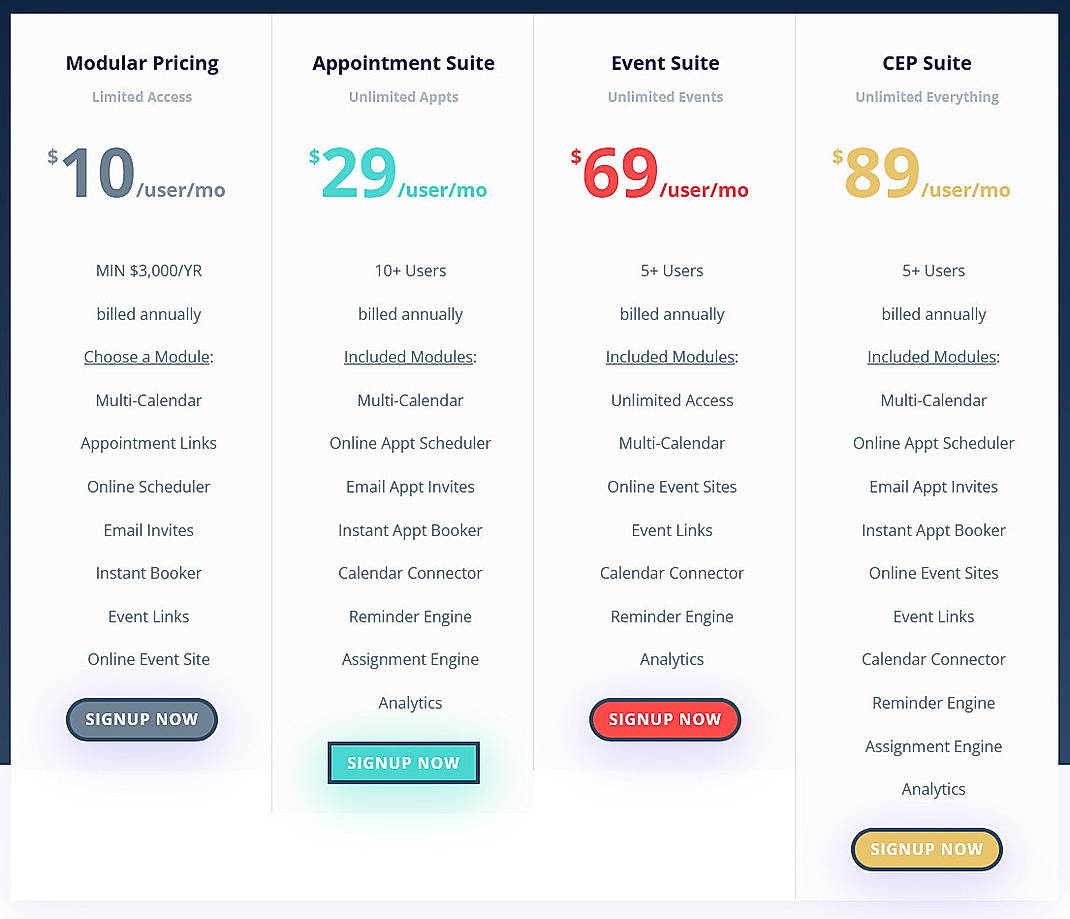
Task: Click the '$10 /user/mo' price
Action: pos(136,173)
